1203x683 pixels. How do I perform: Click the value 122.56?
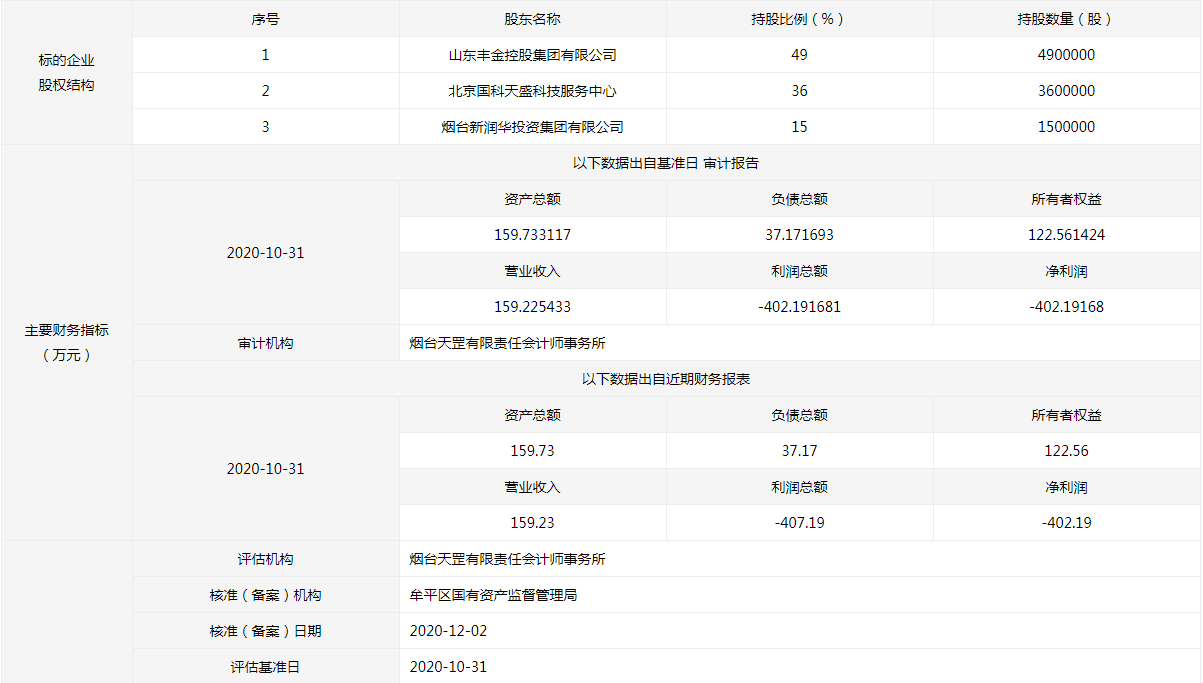click(1067, 451)
